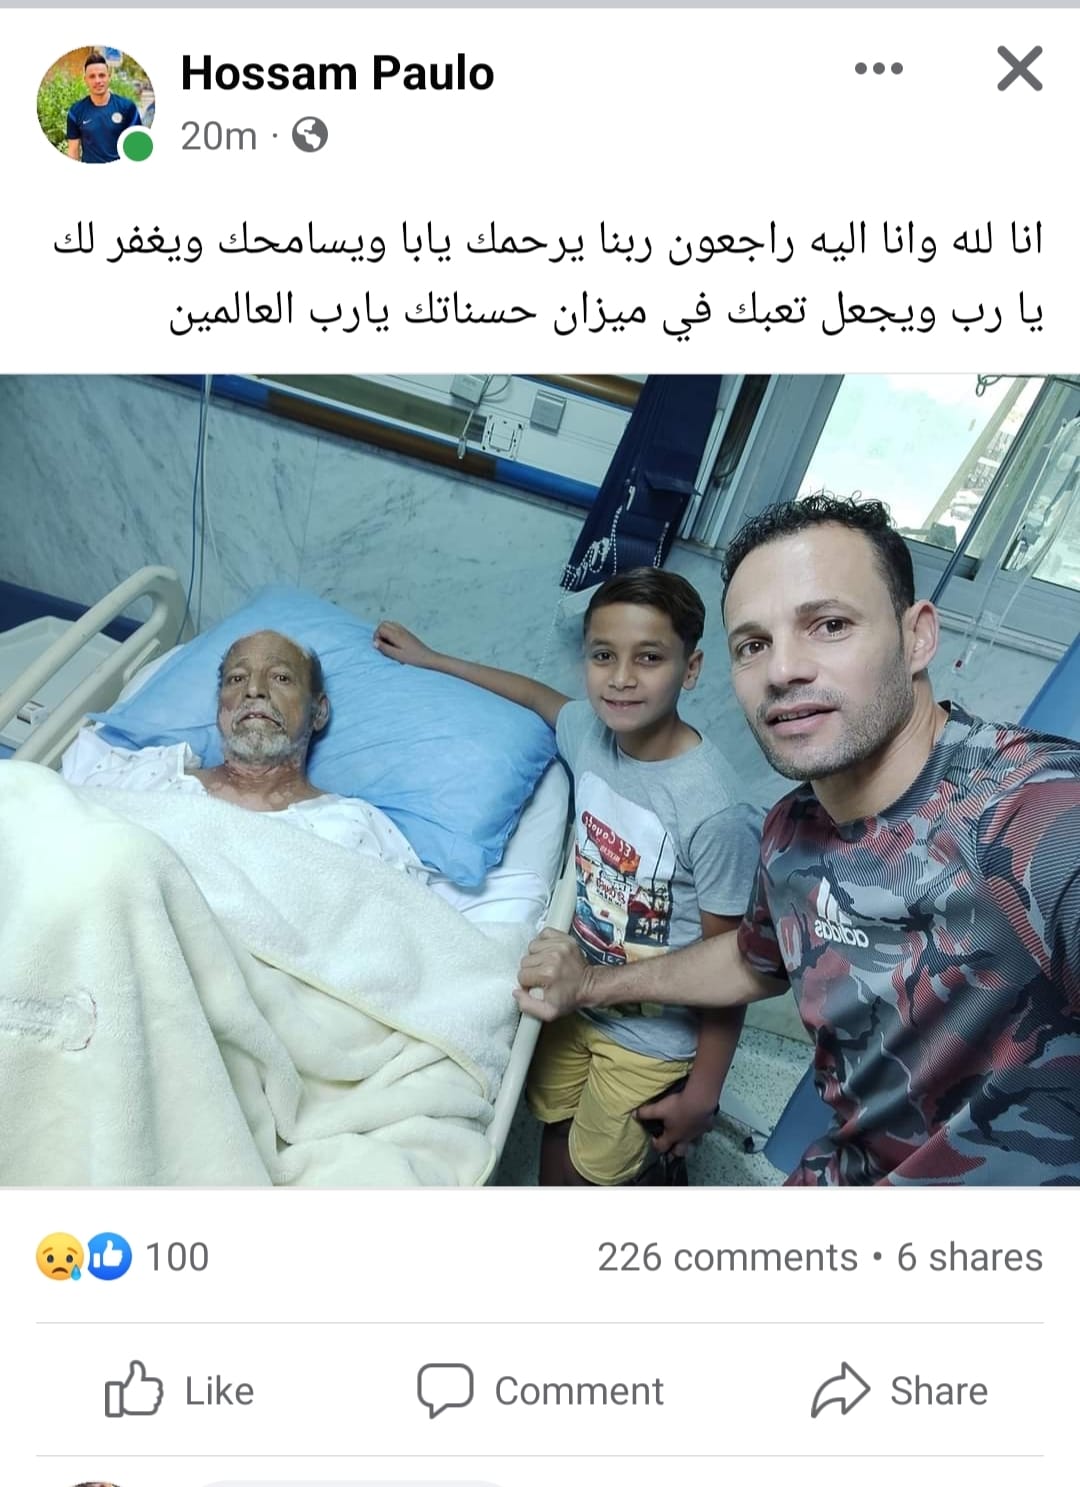Image resolution: width=1080 pixels, height=1487 pixels.
Task: Open Hossam Paulo's profile picture
Action: point(96,104)
